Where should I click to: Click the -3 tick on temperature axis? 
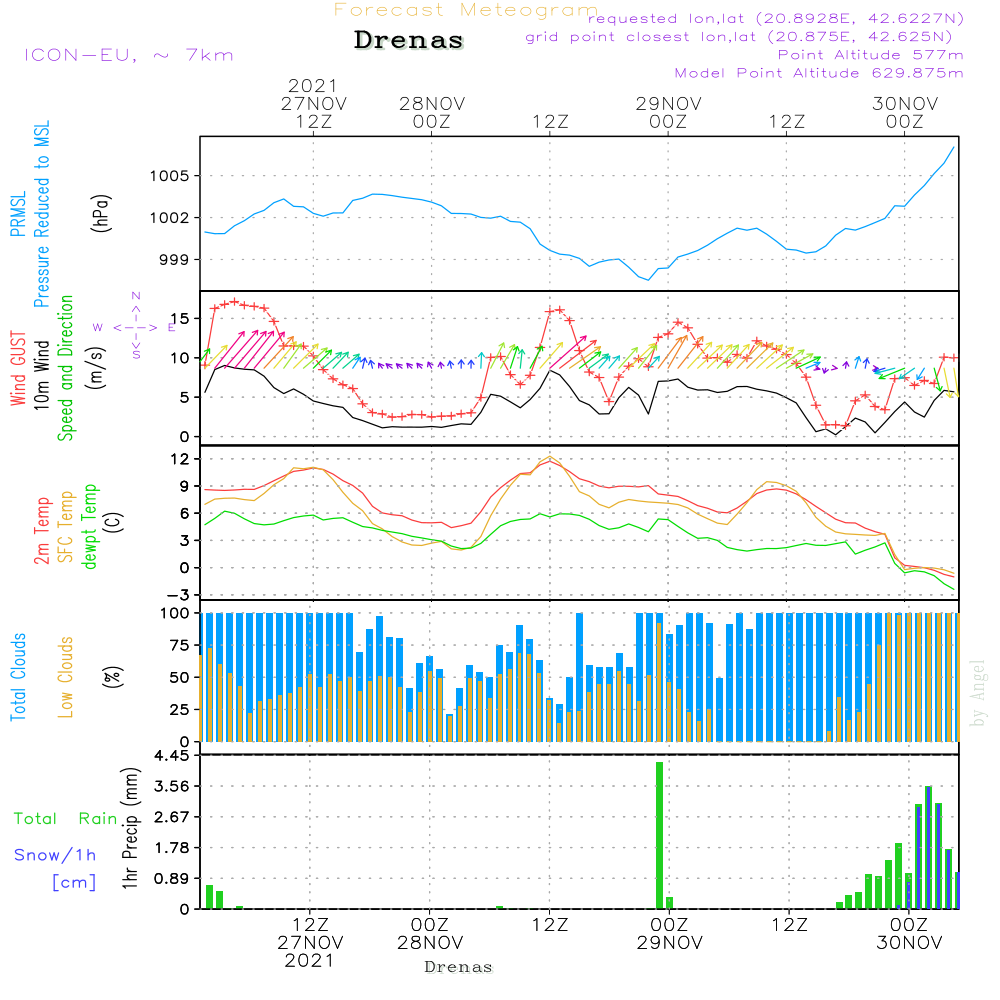point(178,595)
